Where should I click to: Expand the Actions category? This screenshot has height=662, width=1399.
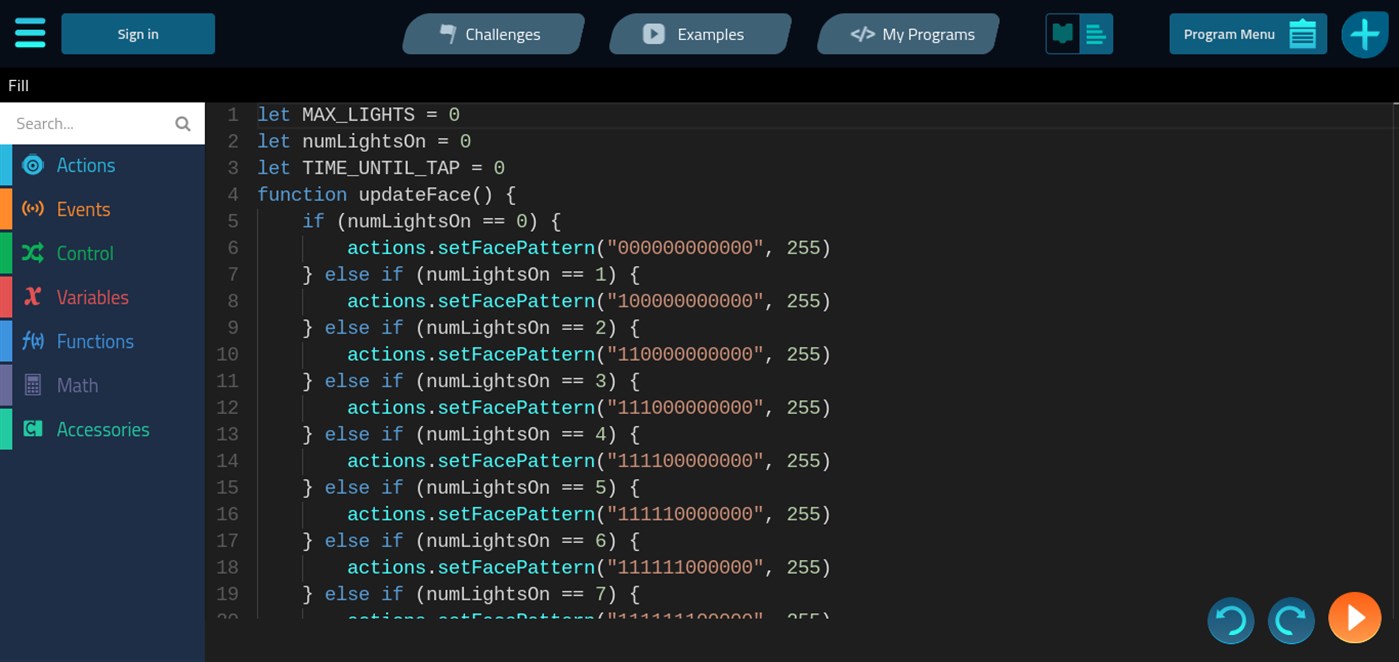pyautogui.click(x=85, y=165)
